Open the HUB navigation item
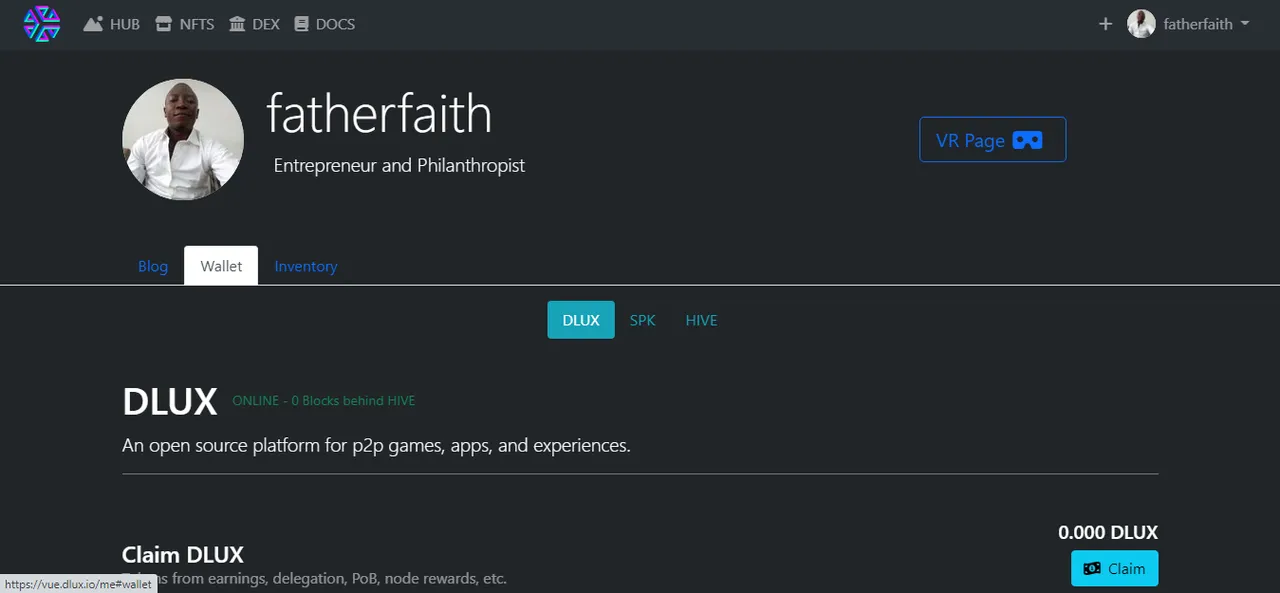The height and width of the screenshot is (593, 1280). click(x=112, y=24)
